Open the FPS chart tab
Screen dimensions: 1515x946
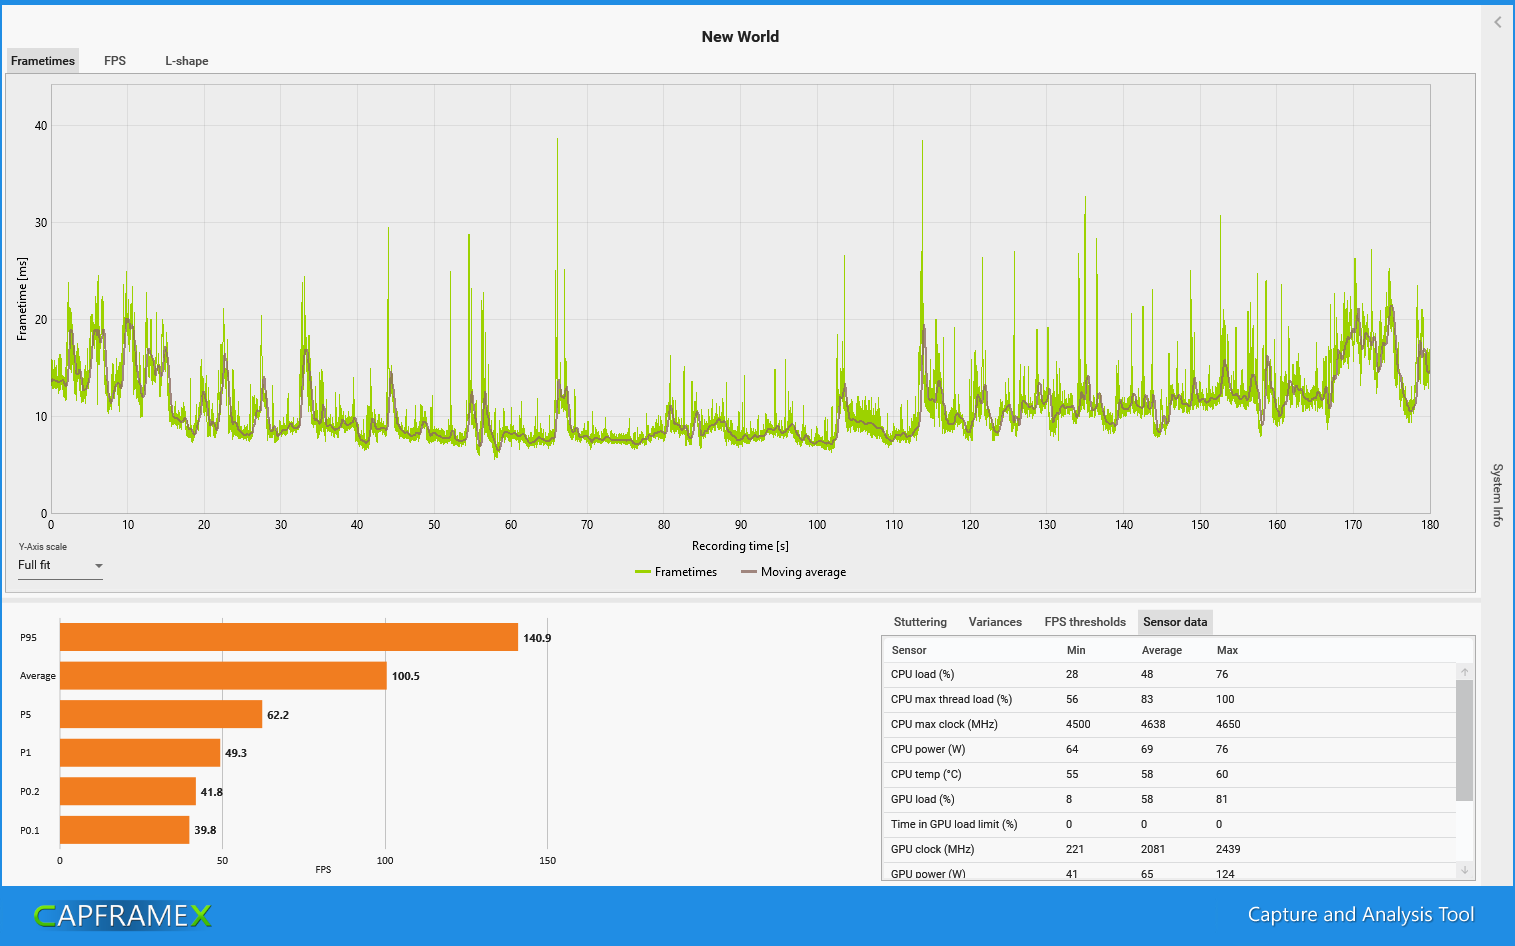pyautogui.click(x=115, y=61)
